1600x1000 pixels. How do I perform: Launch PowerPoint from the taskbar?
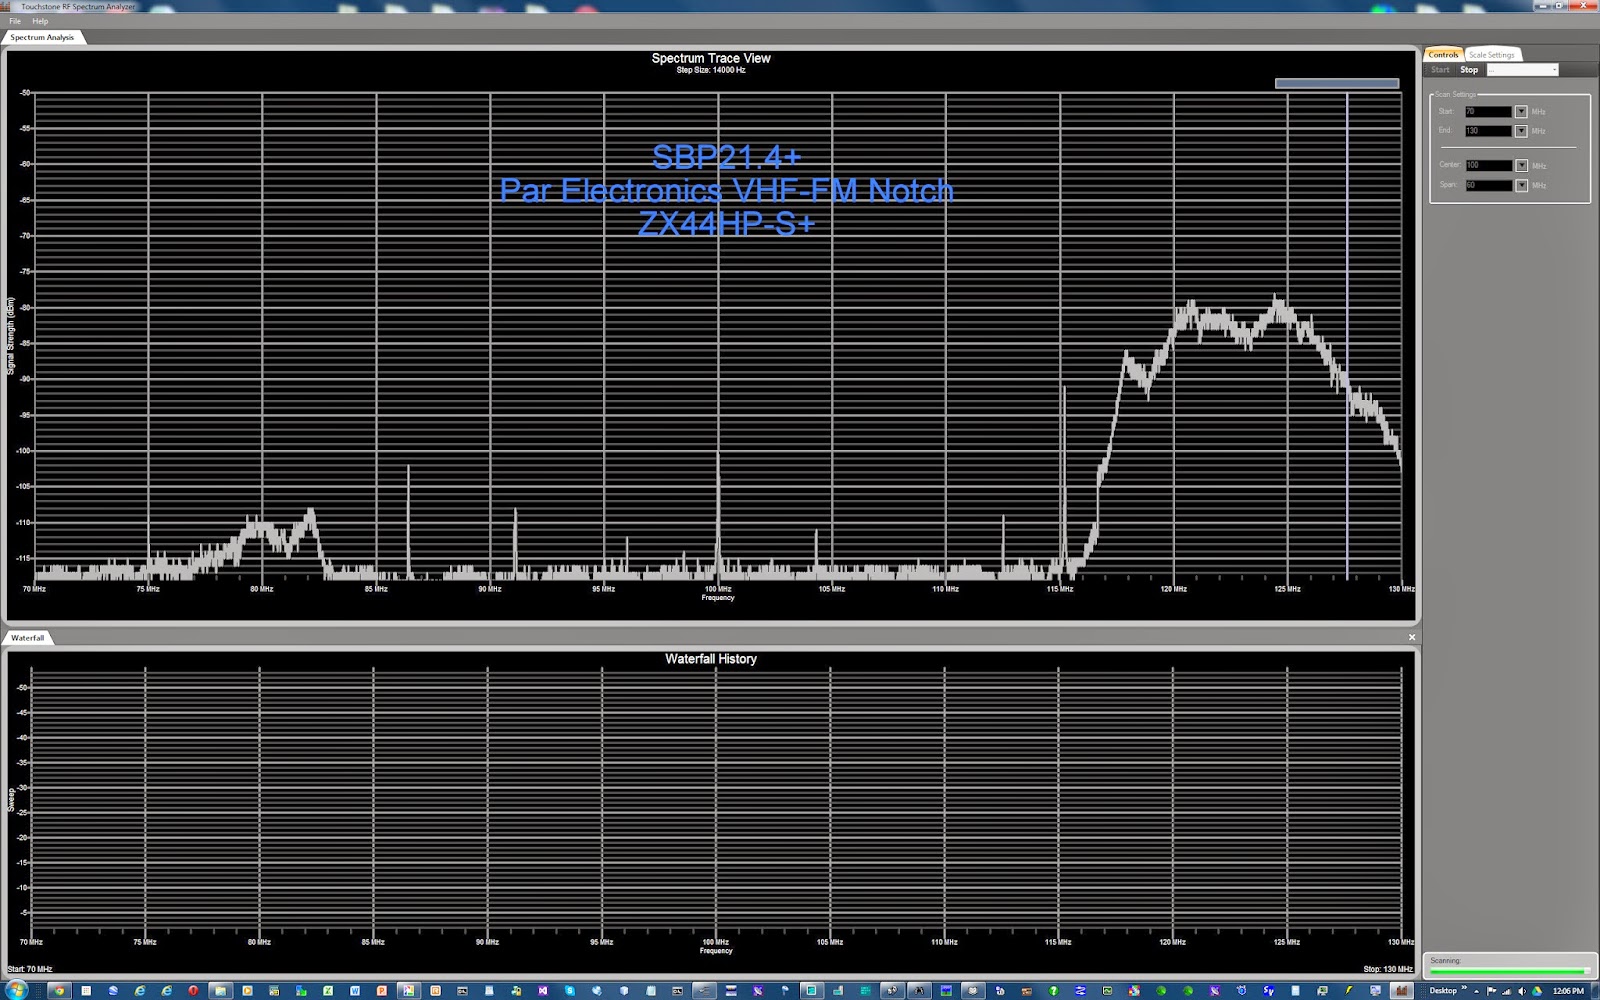click(382, 991)
